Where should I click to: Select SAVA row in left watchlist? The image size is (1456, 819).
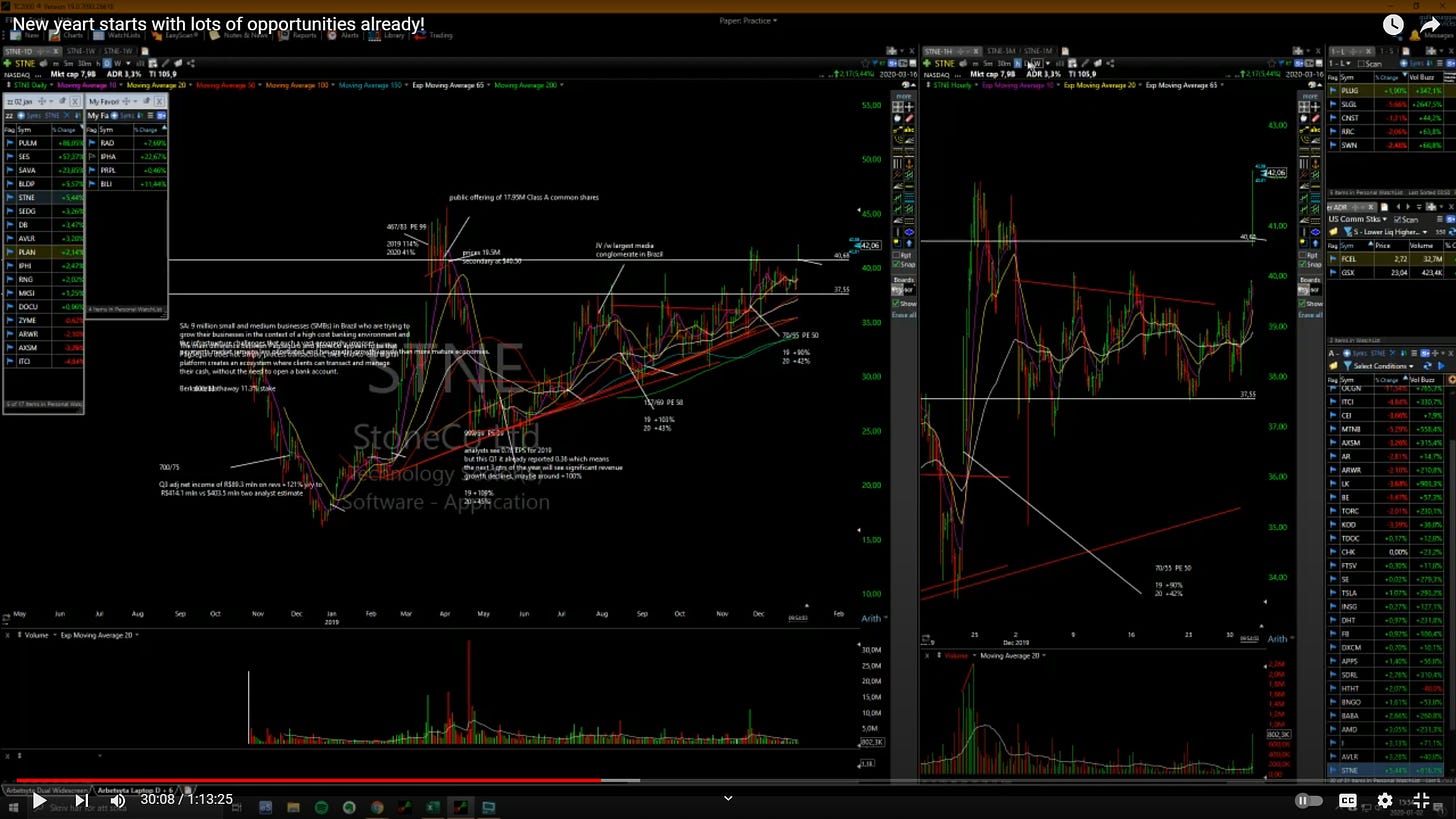point(42,170)
